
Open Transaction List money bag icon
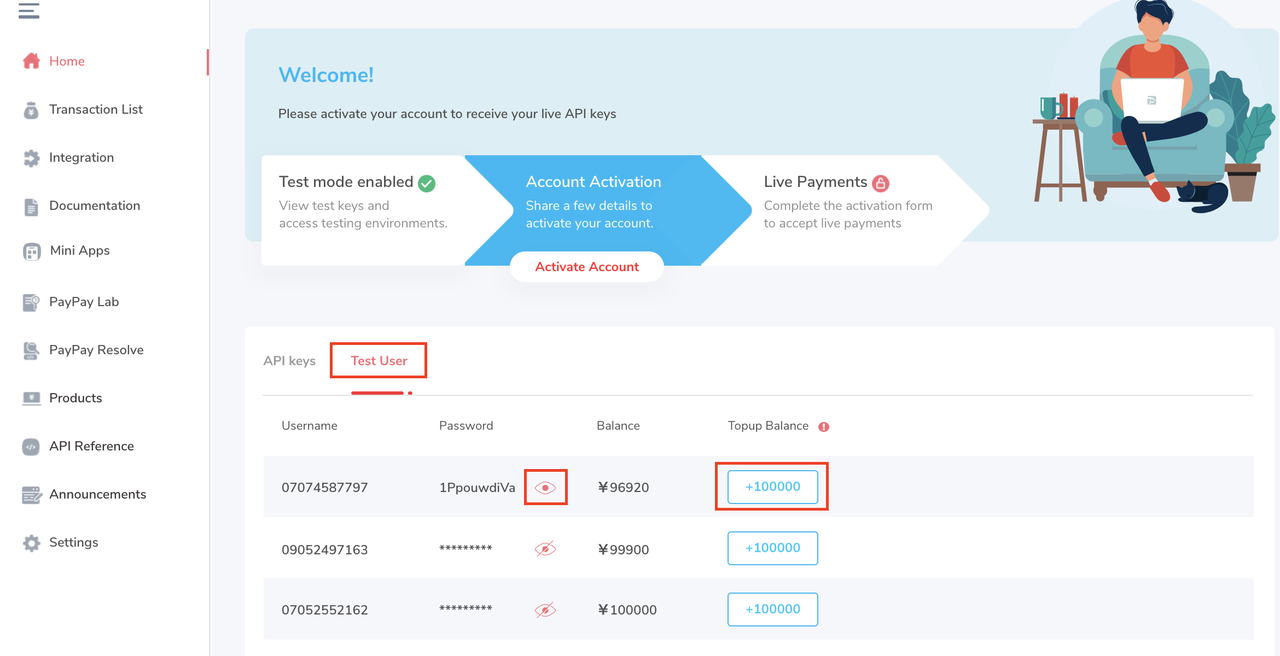tap(31, 110)
